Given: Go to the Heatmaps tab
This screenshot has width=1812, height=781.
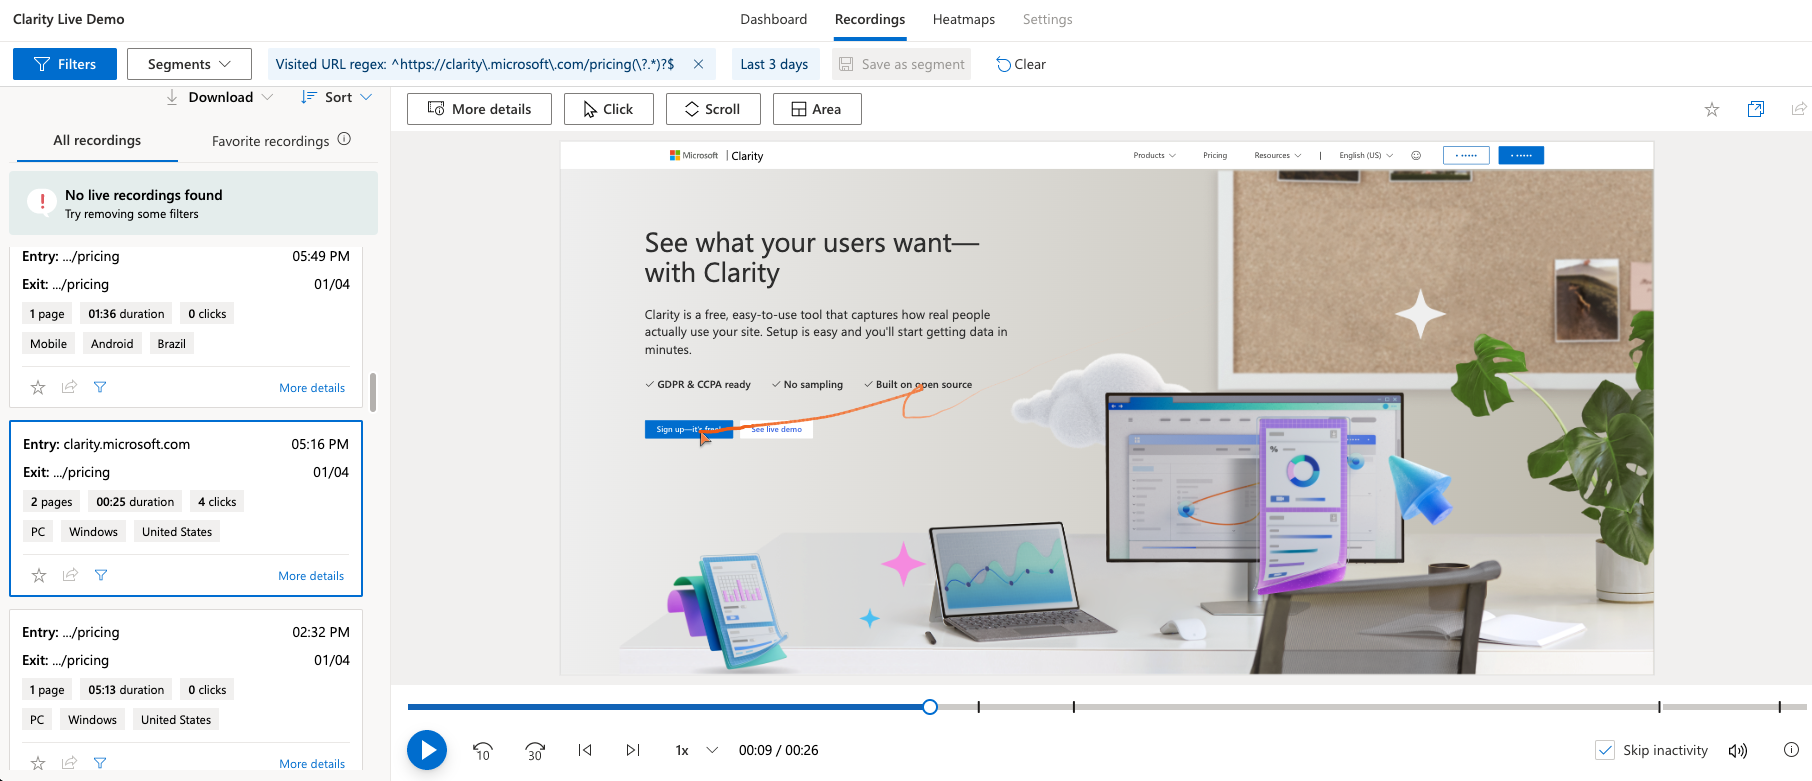Looking at the screenshot, I should tap(964, 19).
